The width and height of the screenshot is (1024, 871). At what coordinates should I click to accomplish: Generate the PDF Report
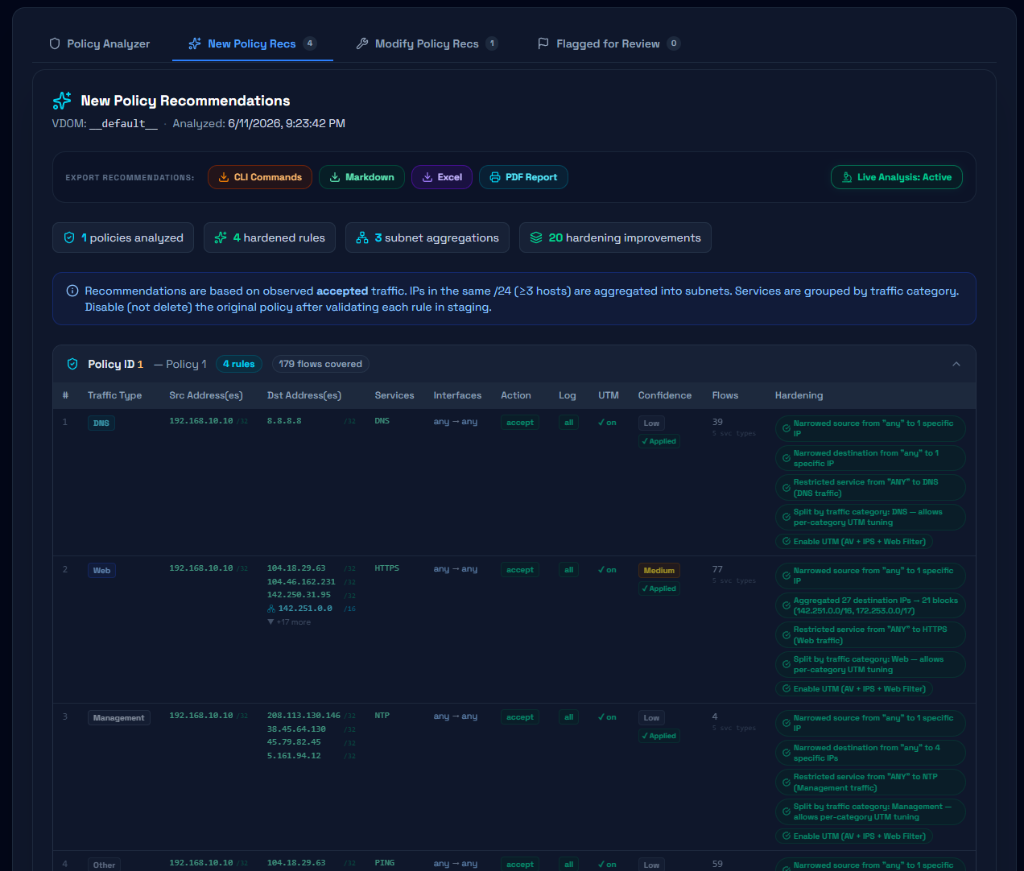click(523, 177)
